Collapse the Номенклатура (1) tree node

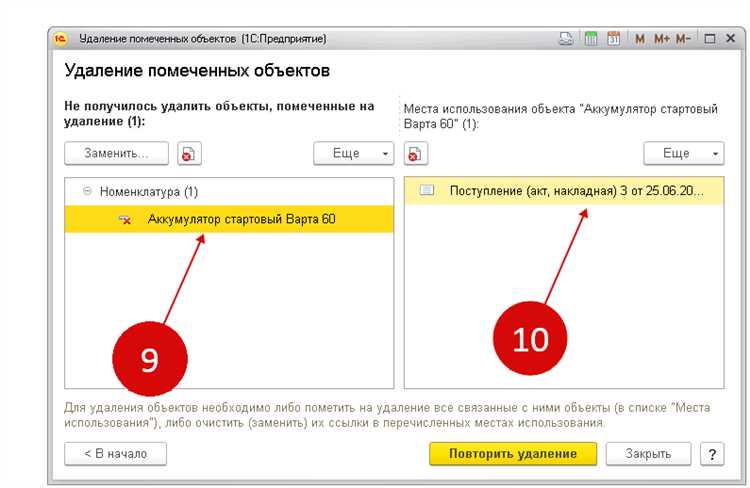87,191
